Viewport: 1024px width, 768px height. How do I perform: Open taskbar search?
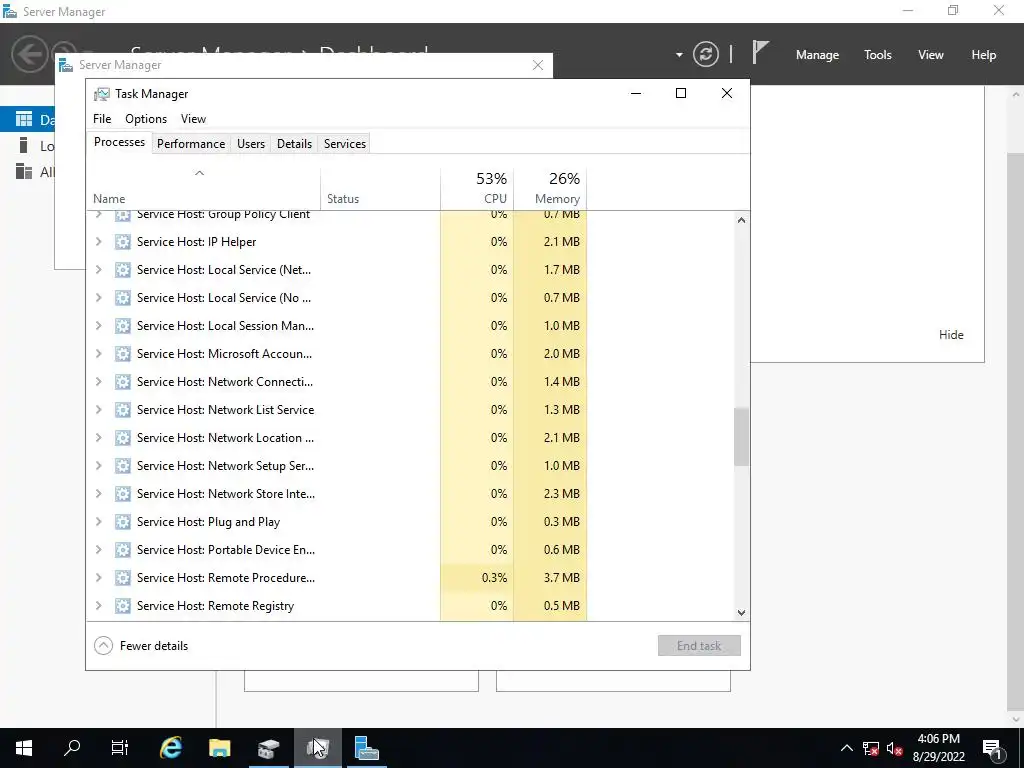72,748
